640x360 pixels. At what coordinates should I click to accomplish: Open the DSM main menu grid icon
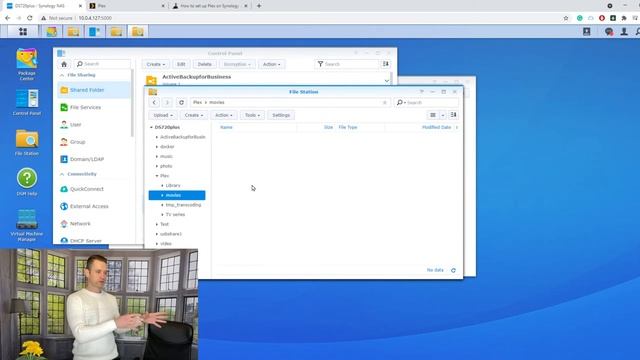(23, 31)
